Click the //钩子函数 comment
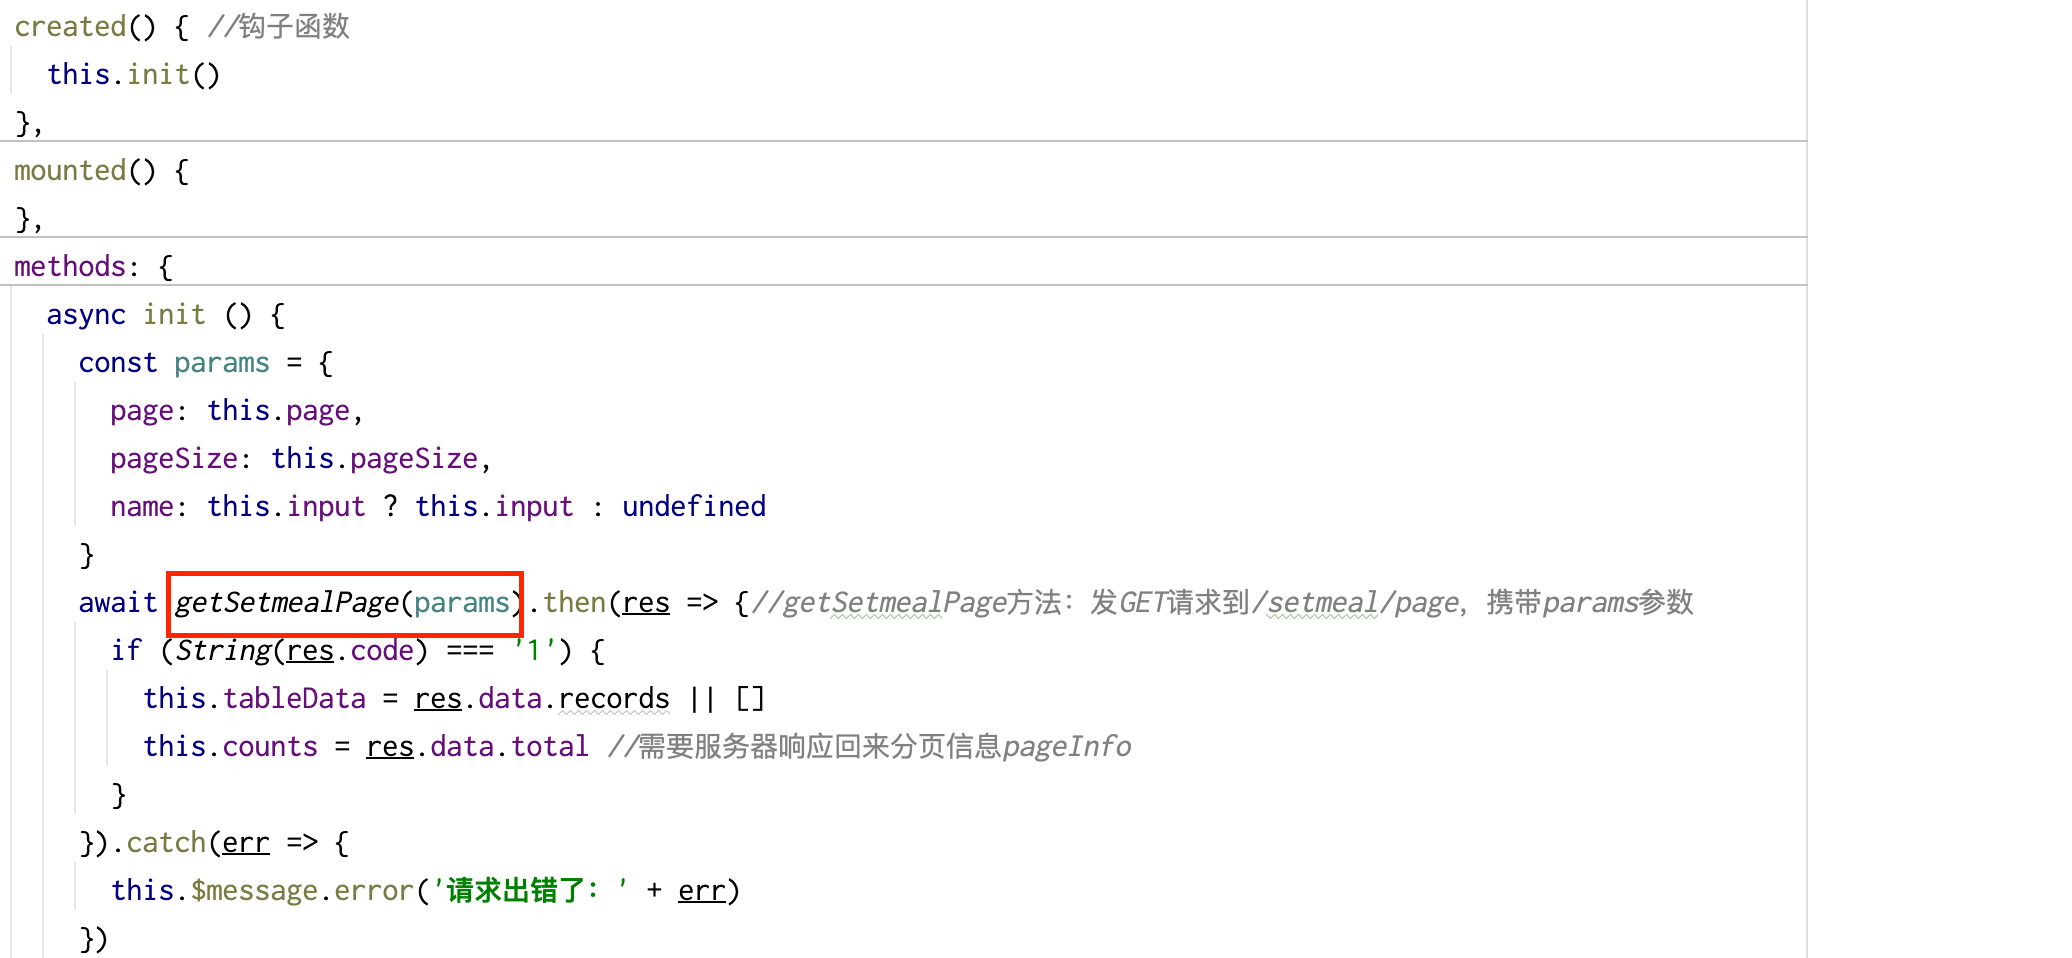Viewport: 2072px width, 958px height. tap(278, 27)
